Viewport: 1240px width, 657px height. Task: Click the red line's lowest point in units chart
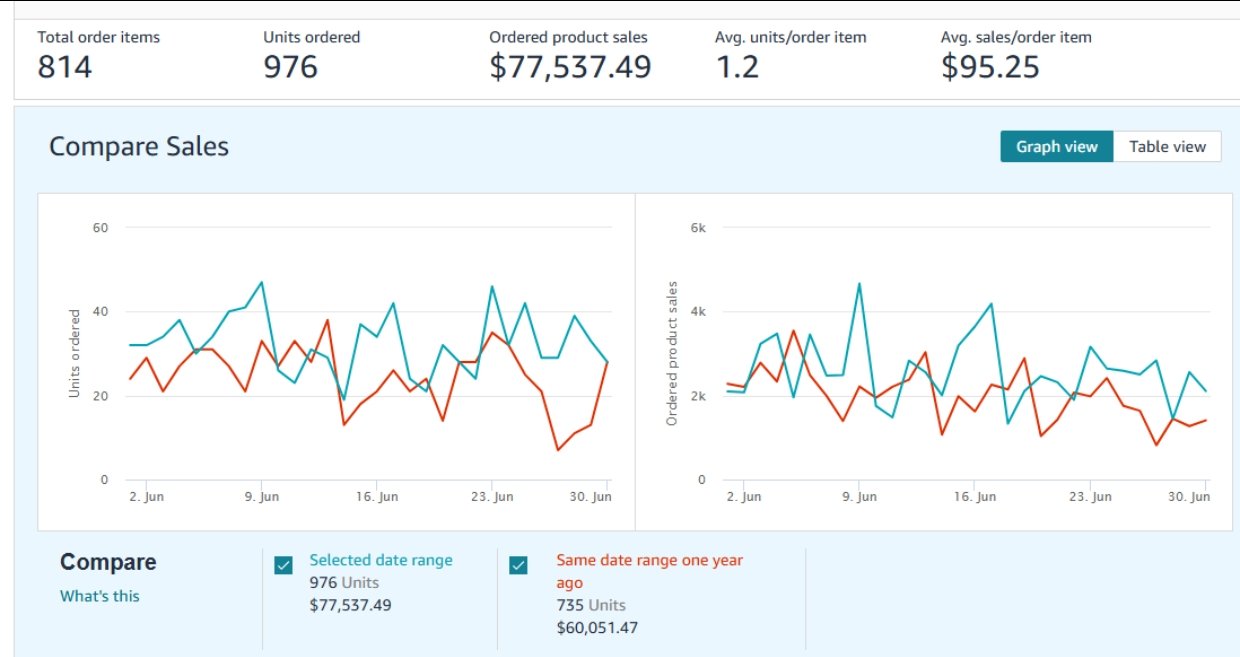(x=557, y=450)
